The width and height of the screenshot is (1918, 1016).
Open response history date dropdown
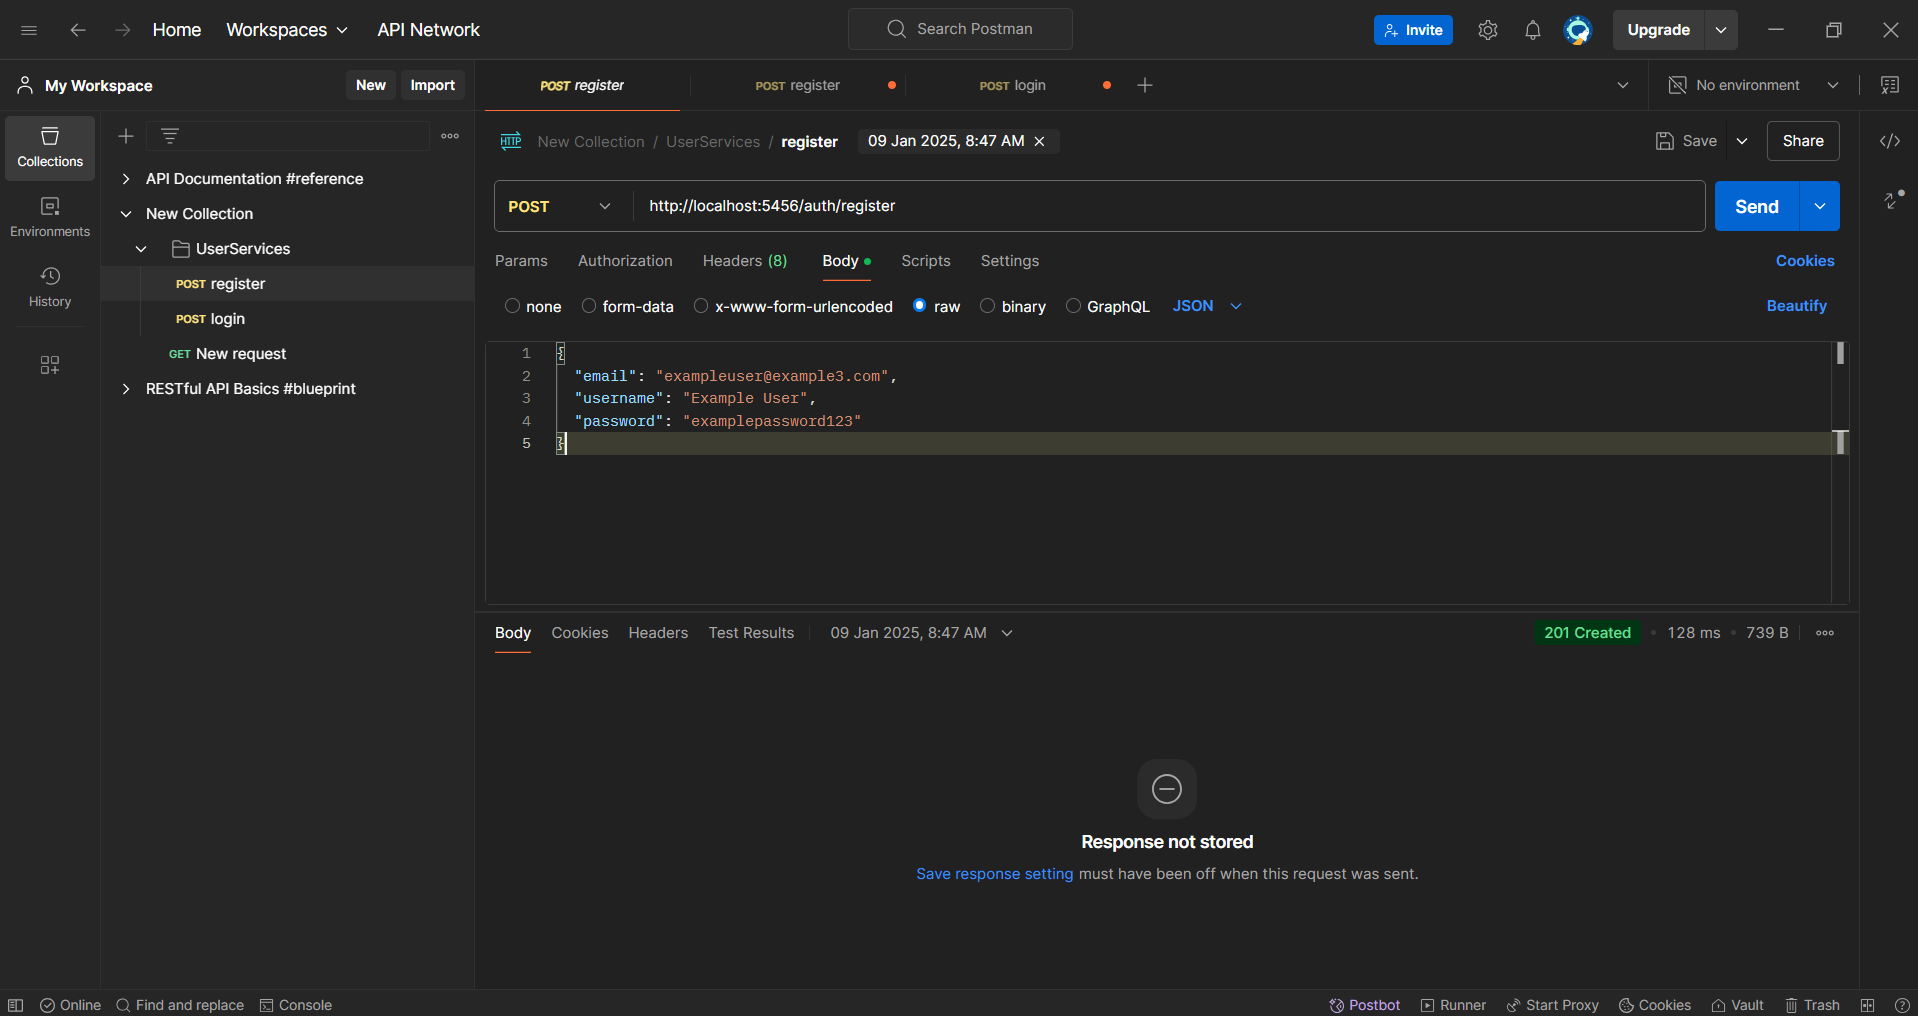921,633
